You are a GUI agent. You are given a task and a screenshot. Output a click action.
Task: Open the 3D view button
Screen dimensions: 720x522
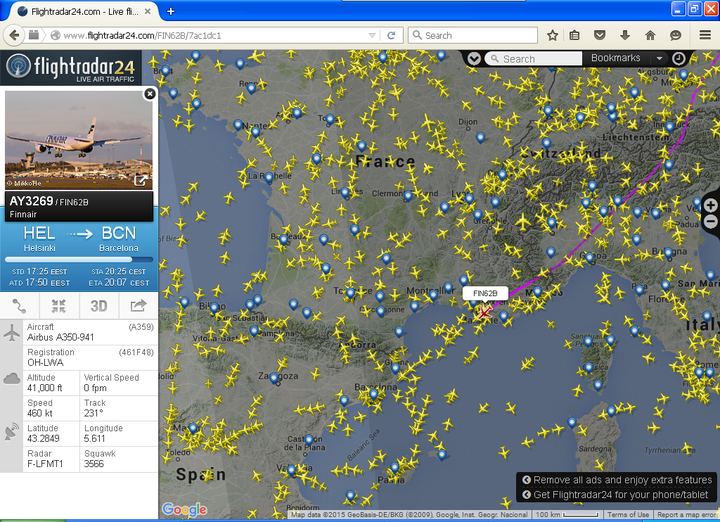(99, 306)
